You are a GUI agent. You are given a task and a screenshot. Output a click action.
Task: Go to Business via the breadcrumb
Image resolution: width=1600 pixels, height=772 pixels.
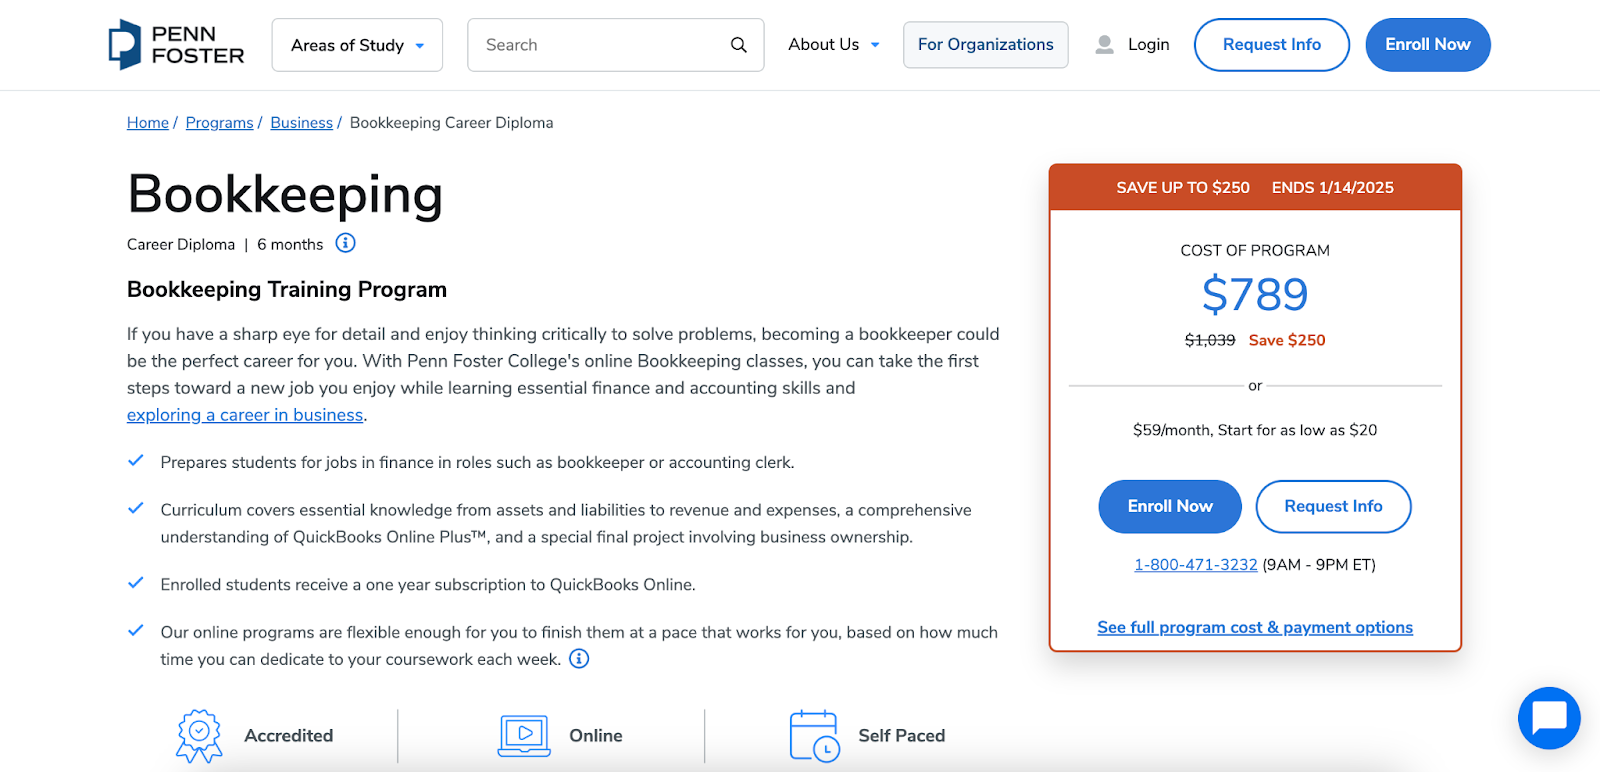tap(301, 122)
